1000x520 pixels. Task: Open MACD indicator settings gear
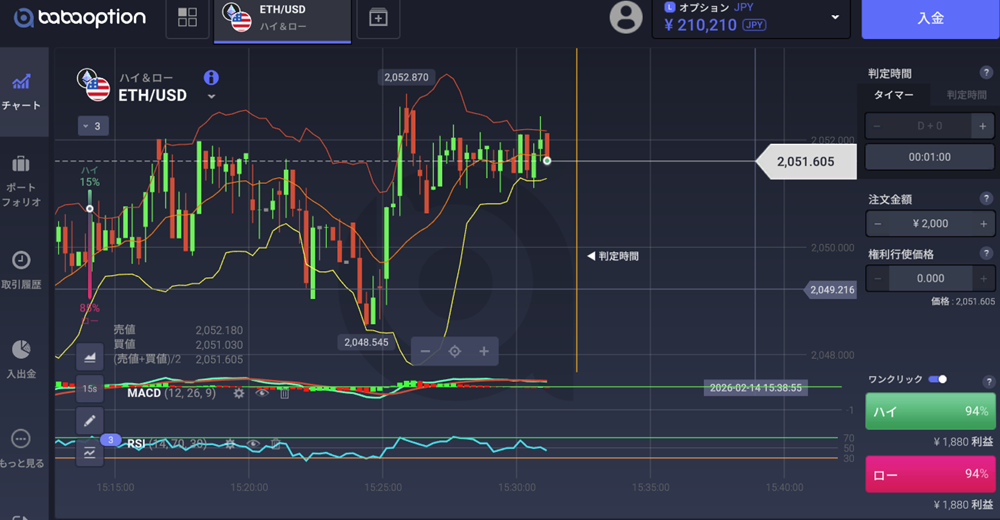pos(239,393)
